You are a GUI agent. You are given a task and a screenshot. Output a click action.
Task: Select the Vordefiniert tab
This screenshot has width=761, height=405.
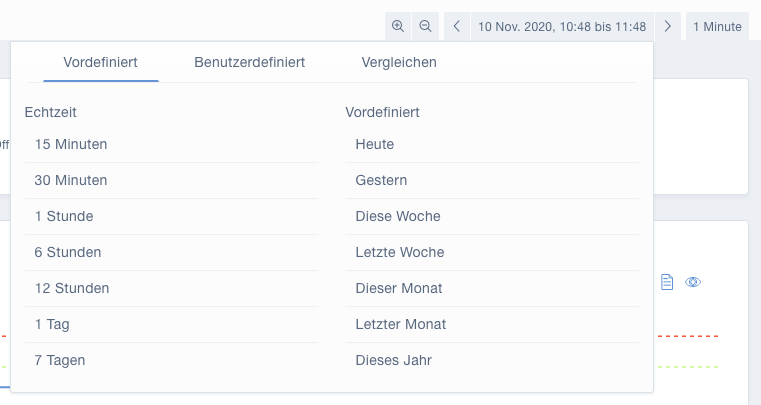100,62
